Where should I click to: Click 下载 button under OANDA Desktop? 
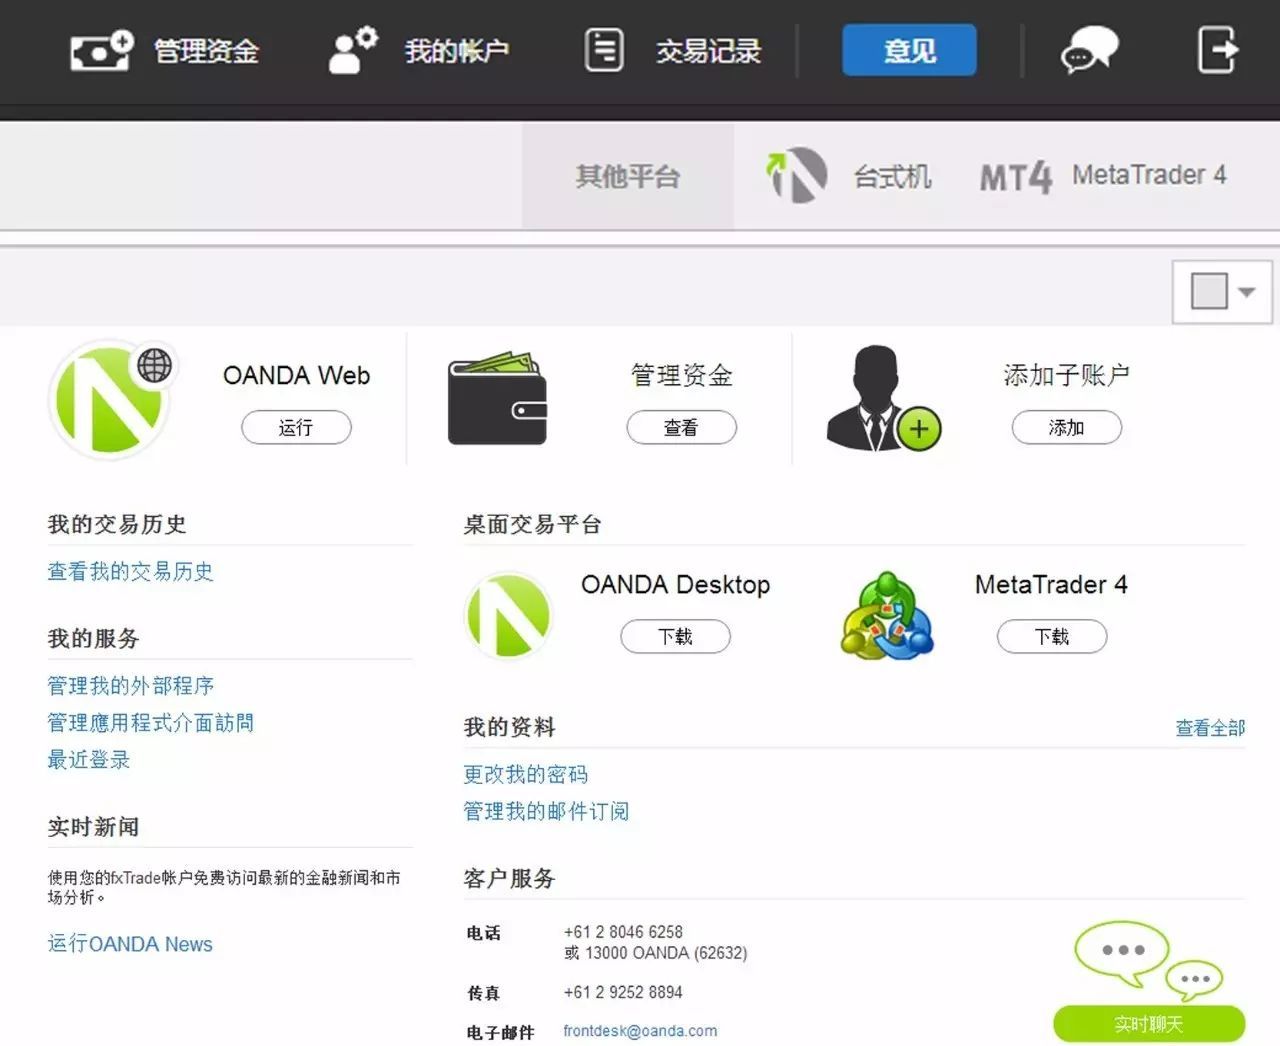point(675,637)
